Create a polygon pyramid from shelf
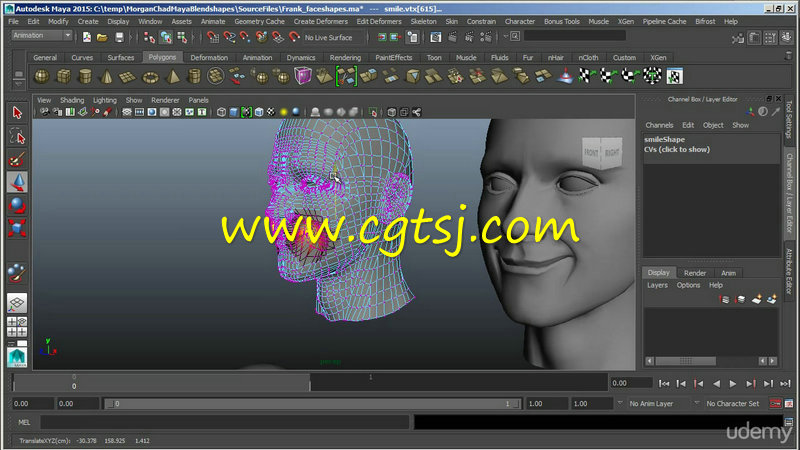The width and height of the screenshot is (800, 450). tap(173, 77)
